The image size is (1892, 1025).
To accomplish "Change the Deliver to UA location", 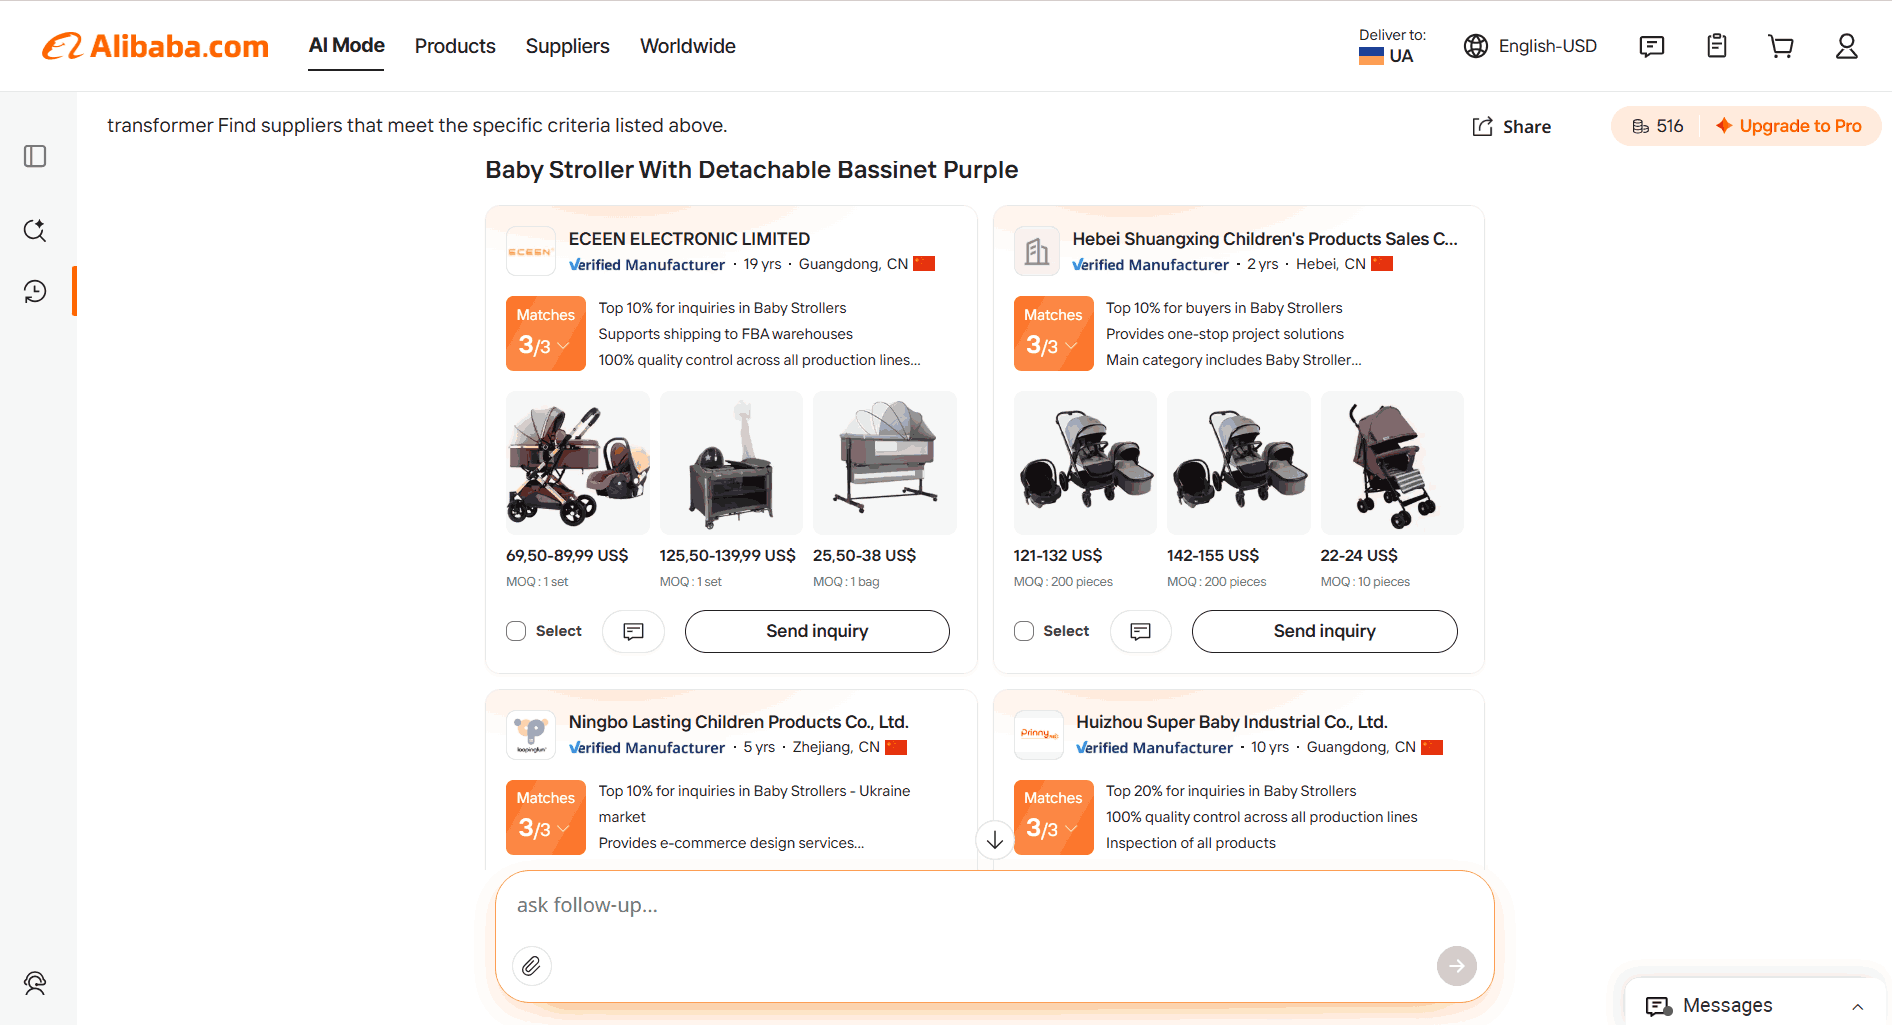I will (1391, 46).
